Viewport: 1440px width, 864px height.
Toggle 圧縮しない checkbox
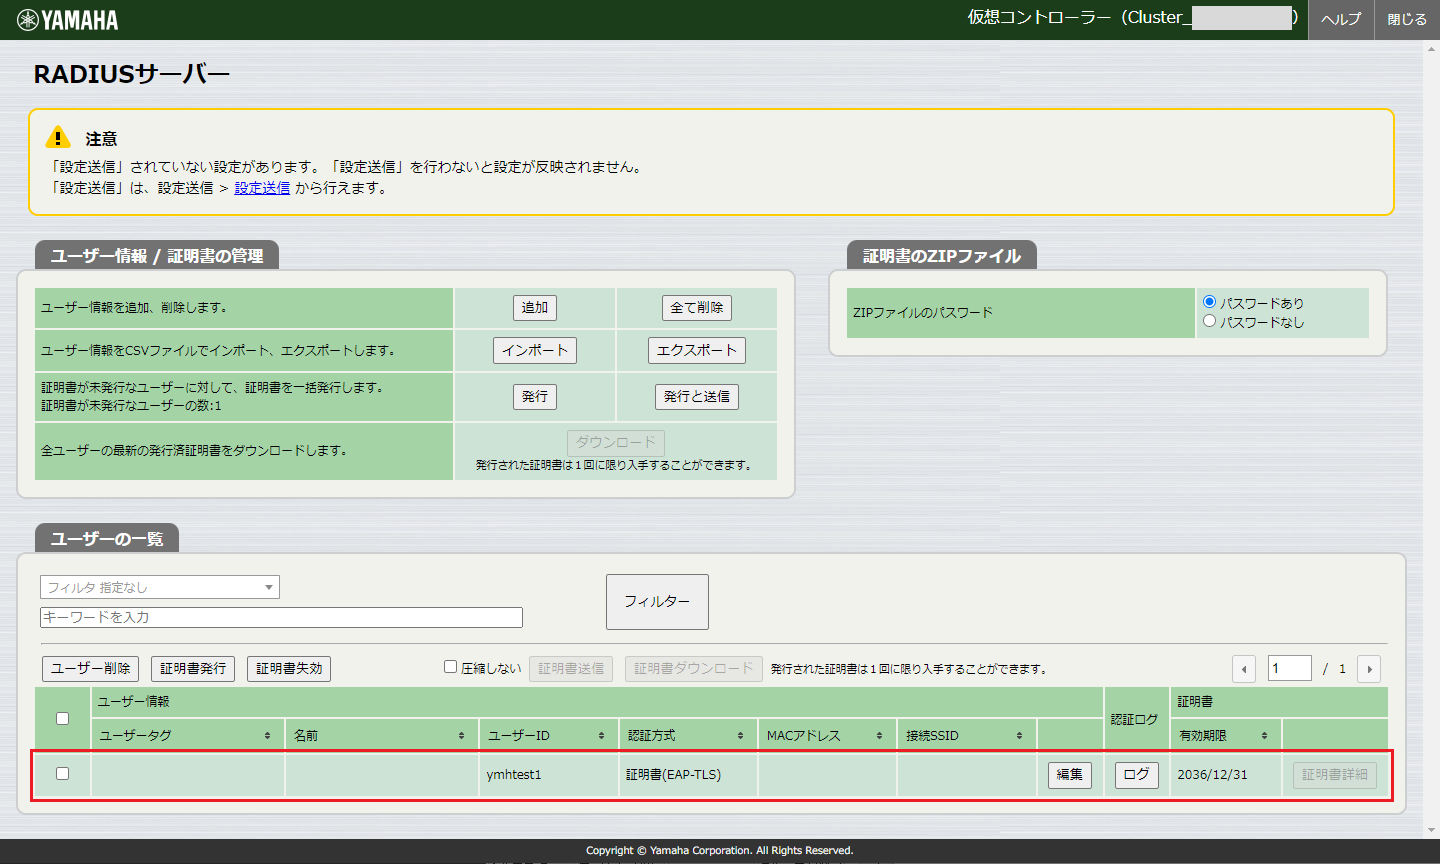pyautogui.click(x=450, y=667)
